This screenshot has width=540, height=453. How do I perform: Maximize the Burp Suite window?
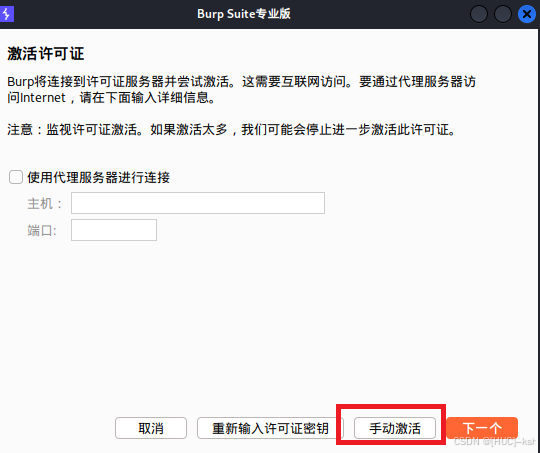tap(503, 14)
